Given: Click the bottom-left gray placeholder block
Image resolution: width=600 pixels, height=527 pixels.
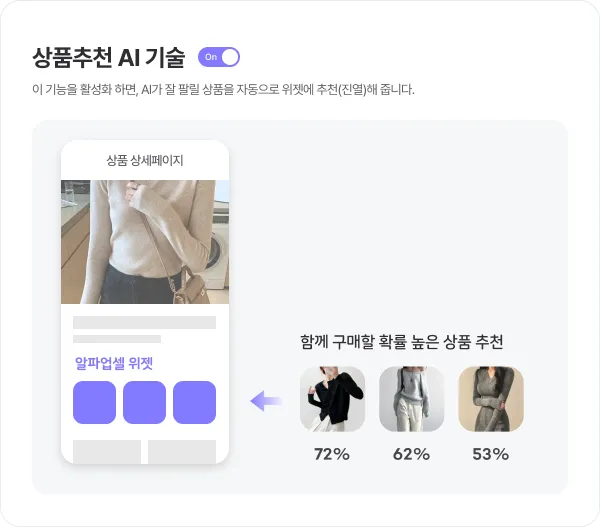Looking at the screenshot, I should point(107,452).
